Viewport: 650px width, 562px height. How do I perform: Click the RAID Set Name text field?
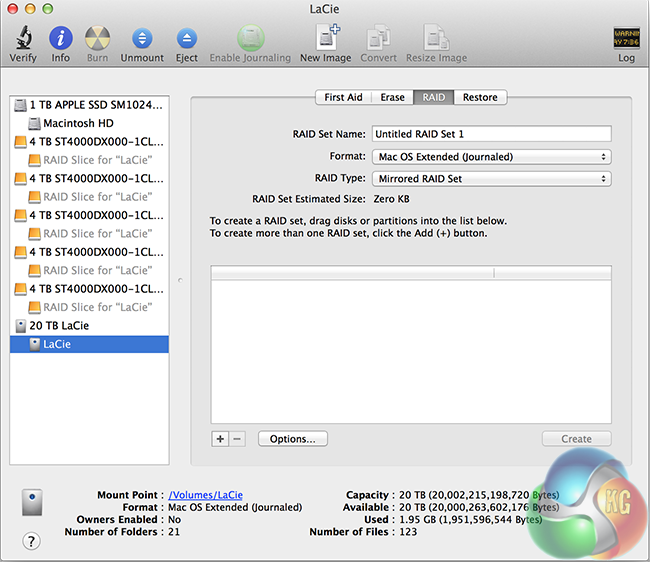490,134
